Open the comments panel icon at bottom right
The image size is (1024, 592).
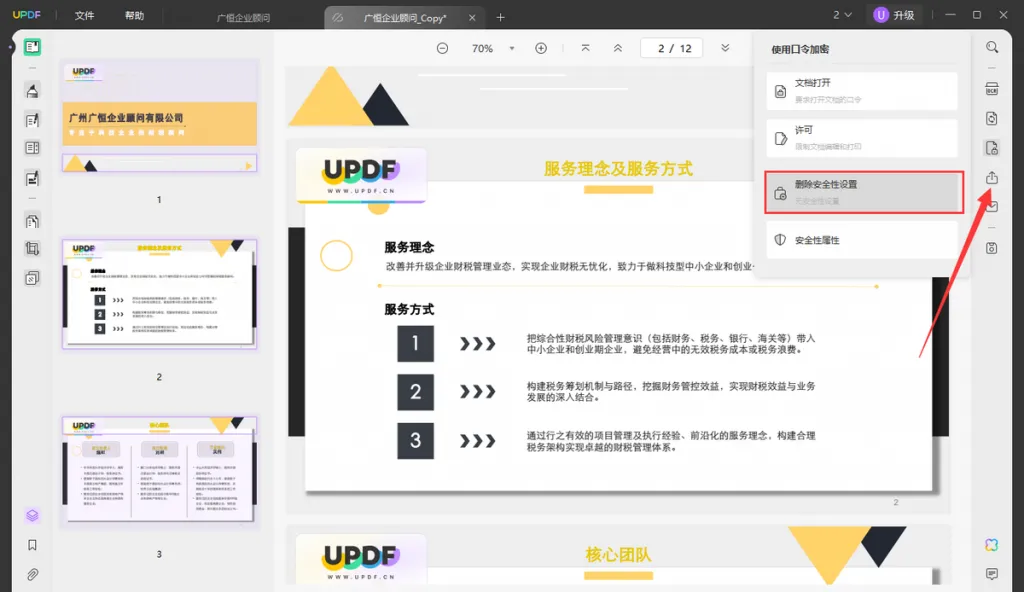click(992, 574)
